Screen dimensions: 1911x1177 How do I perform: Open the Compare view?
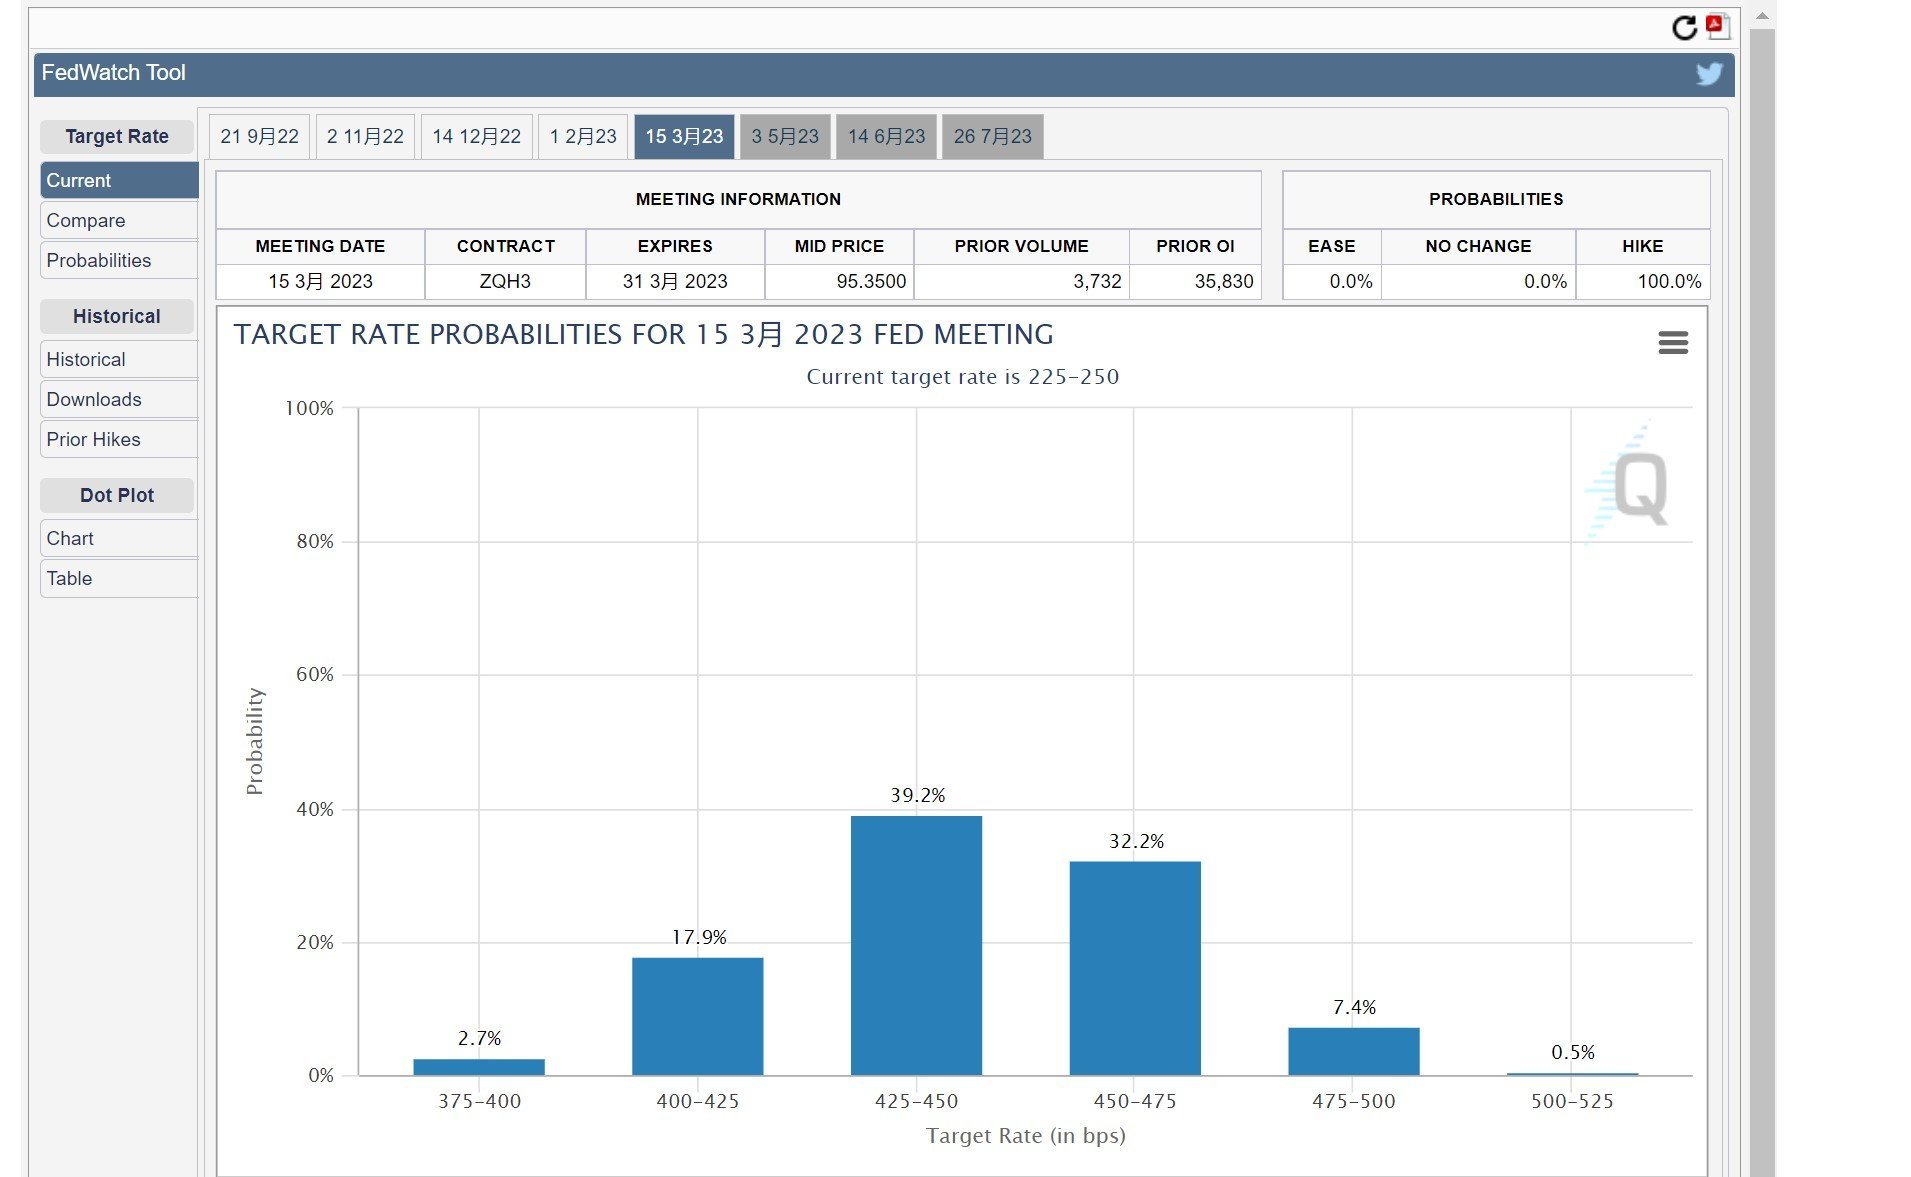119,221
